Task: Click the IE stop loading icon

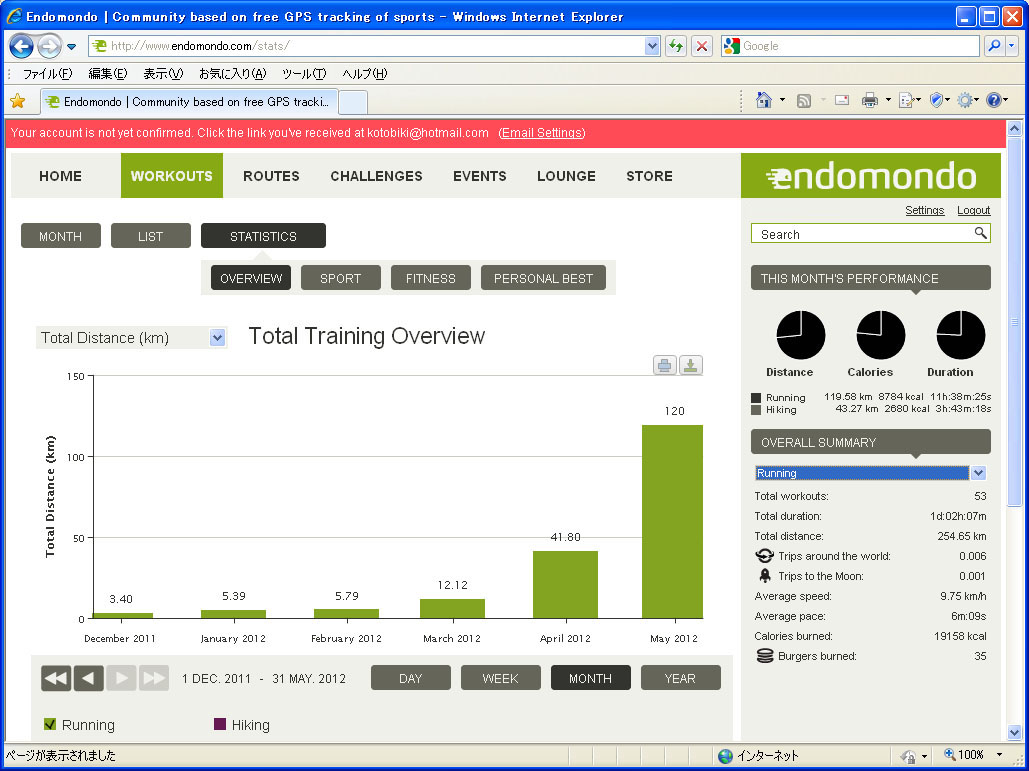Action: [x=703, y=46]
